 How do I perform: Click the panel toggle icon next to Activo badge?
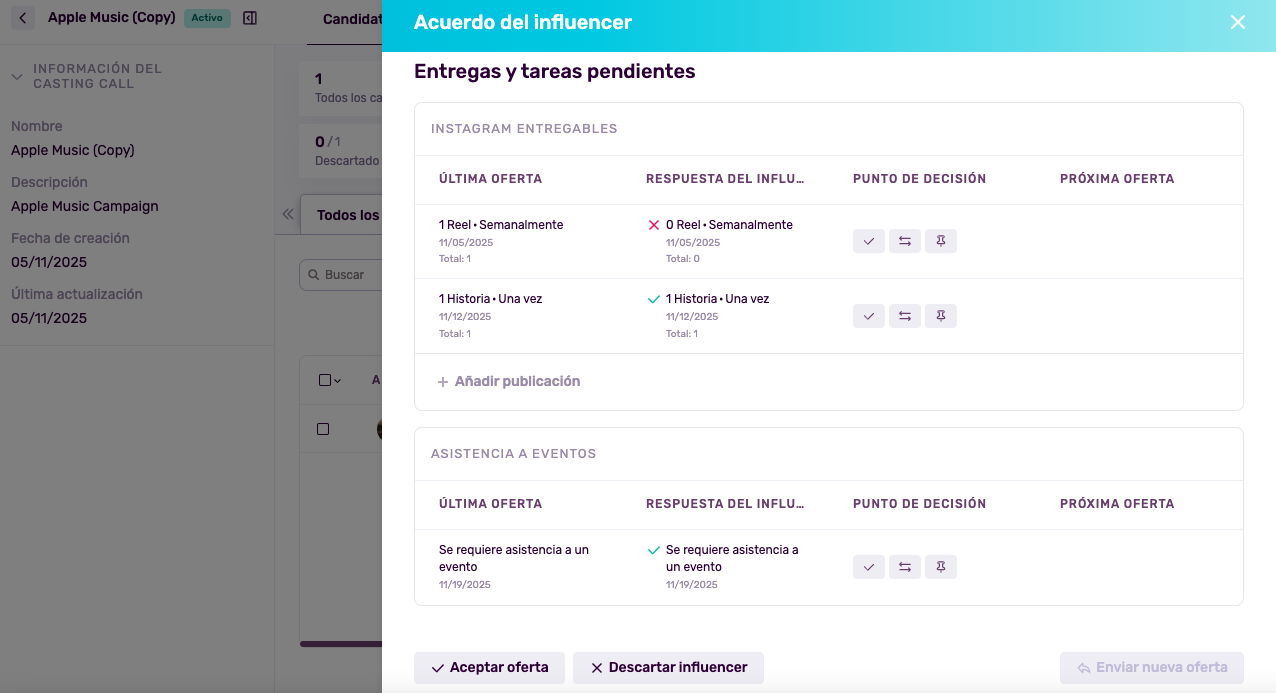pyautogui.click(x=249, y=18)
